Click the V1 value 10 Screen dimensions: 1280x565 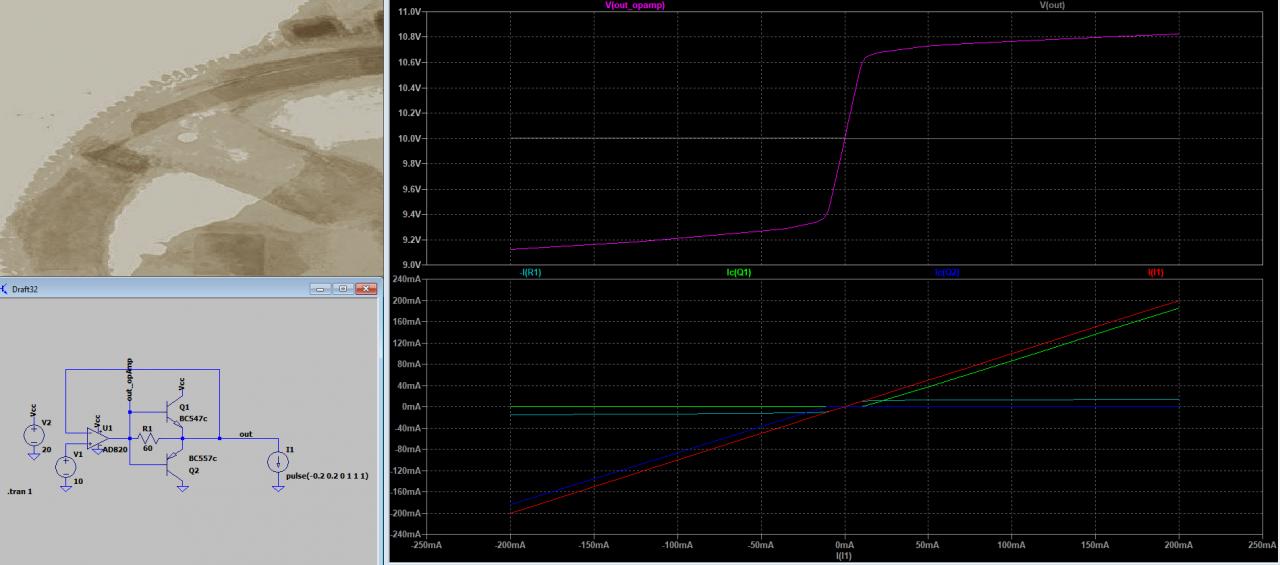coord(78,481)
